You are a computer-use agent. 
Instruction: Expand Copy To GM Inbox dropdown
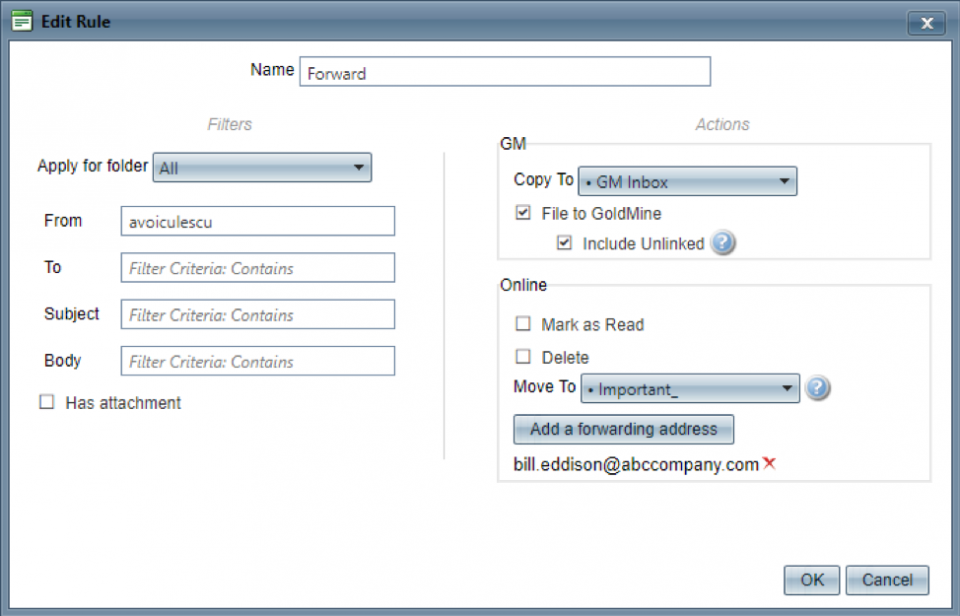click(x=688, y=181)
